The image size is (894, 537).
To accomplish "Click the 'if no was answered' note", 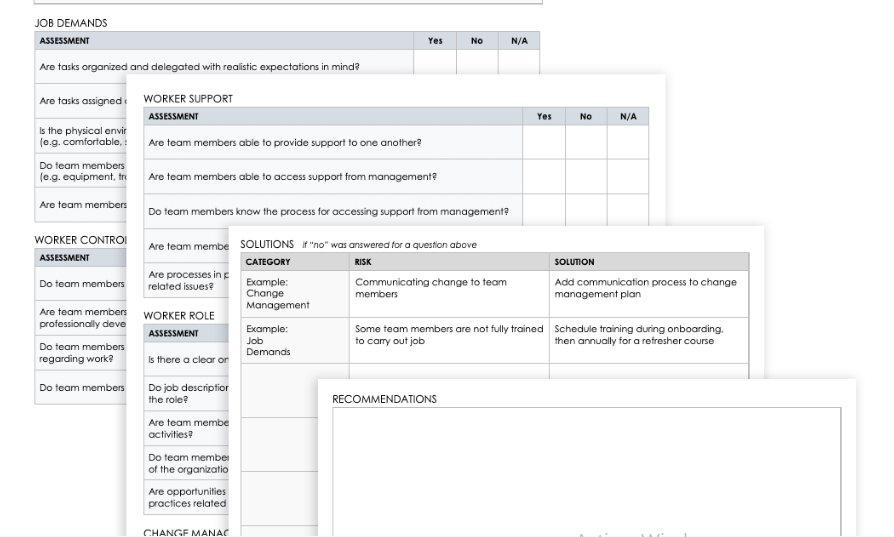I will pyautogui.click(x=389, y=245).
